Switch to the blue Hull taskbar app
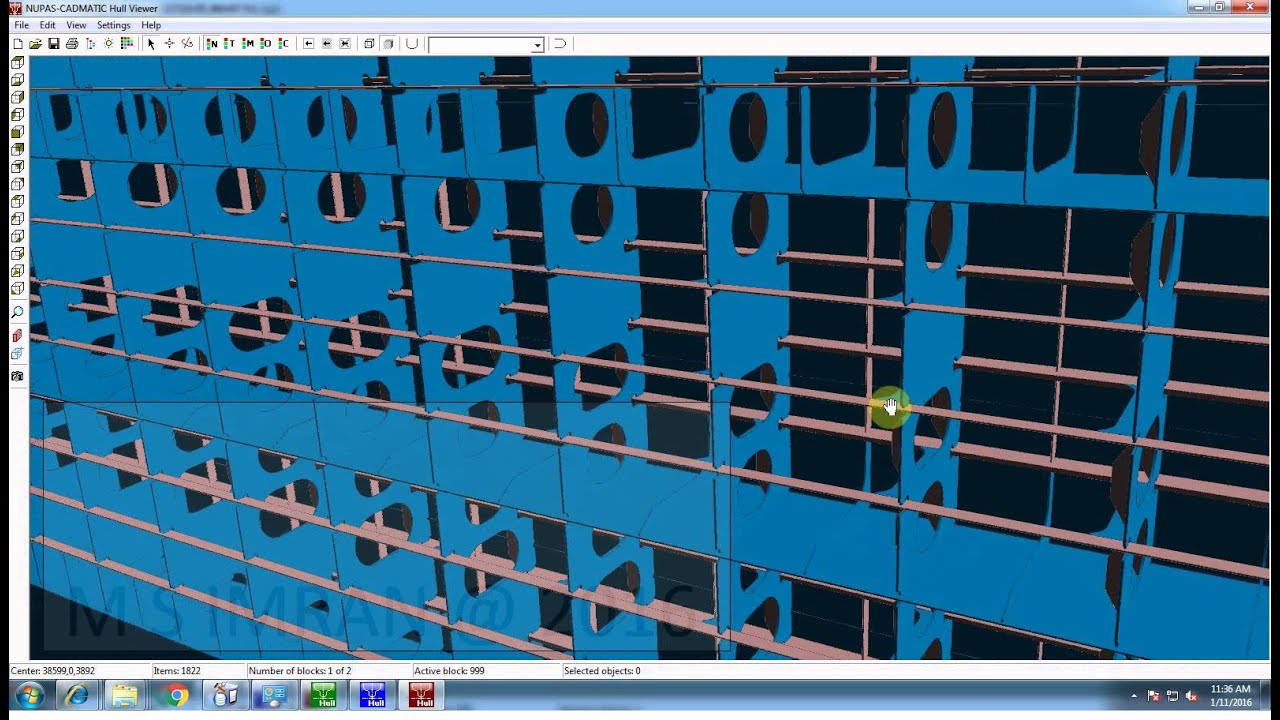This screenshot has height=720, width=1280. pos(372,696)
